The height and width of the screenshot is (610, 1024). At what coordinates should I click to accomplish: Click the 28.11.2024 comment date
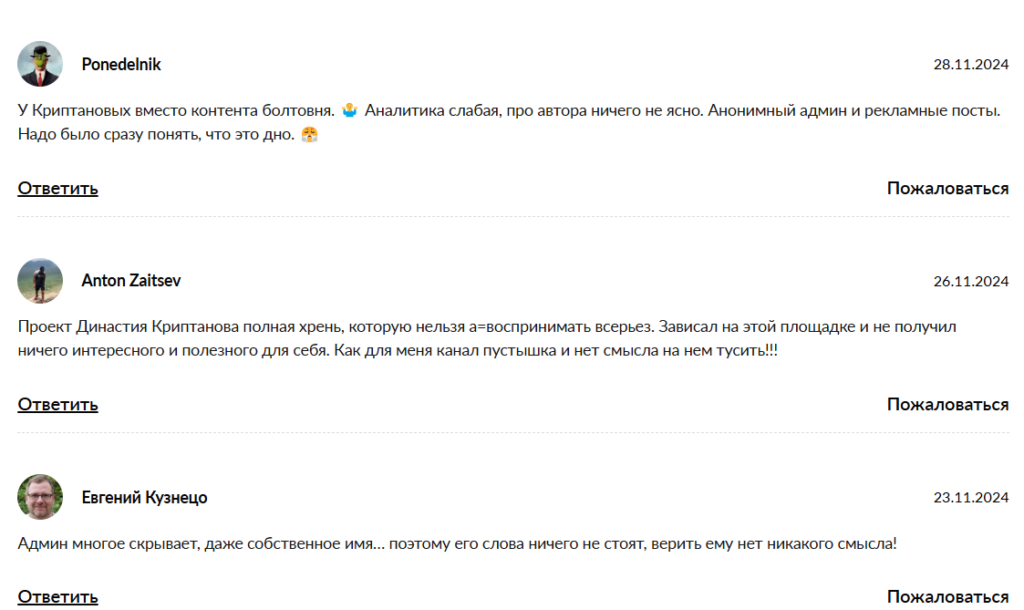970,65
